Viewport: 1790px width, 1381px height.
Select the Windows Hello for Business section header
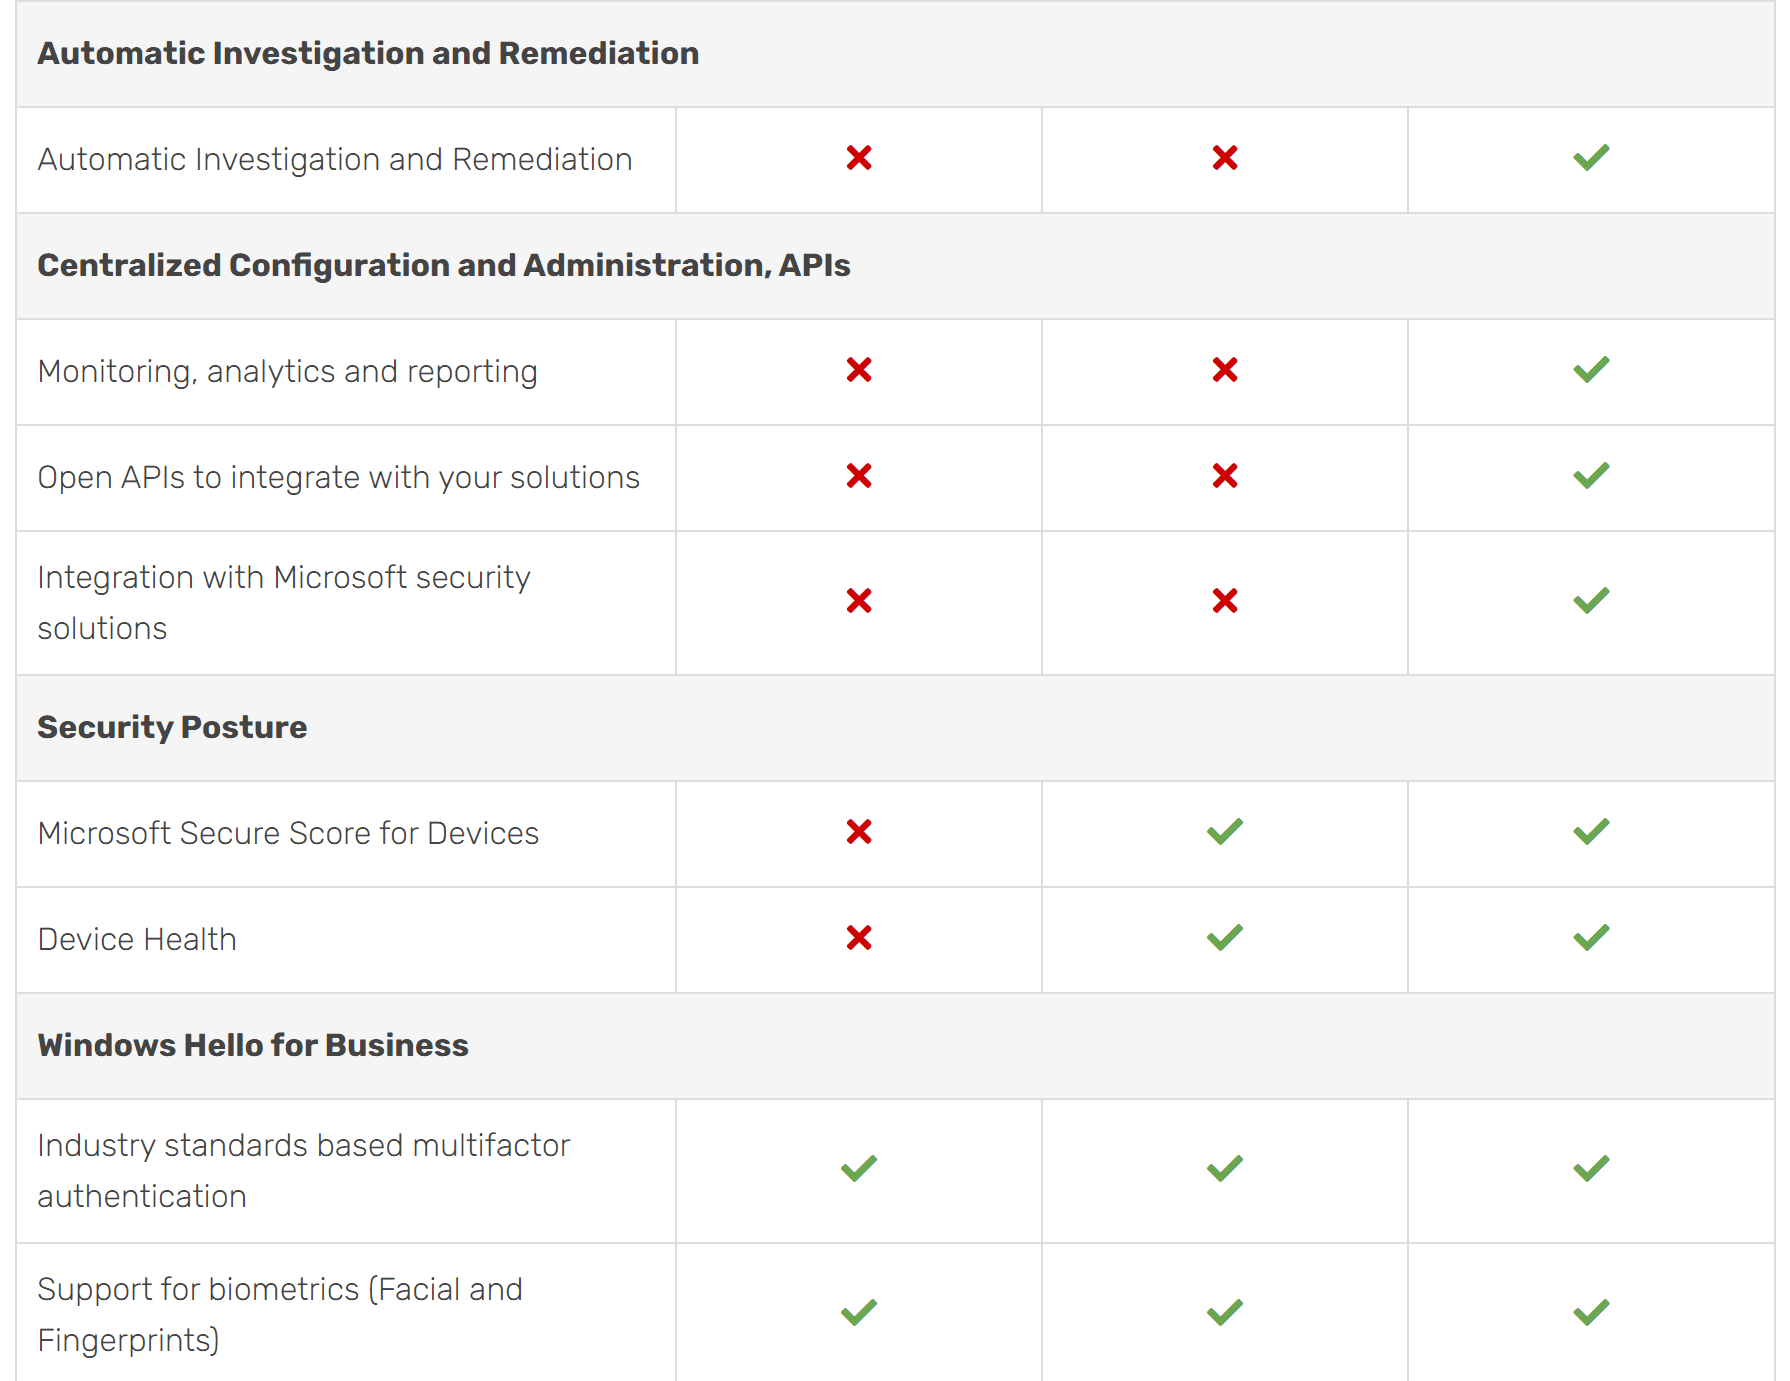[x=253, y=1045]
